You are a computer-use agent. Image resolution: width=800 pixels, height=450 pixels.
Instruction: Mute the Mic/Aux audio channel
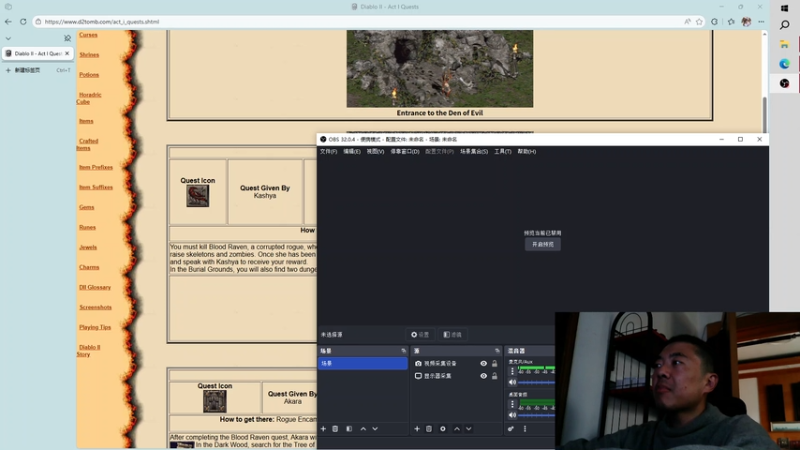coord(512,383)
